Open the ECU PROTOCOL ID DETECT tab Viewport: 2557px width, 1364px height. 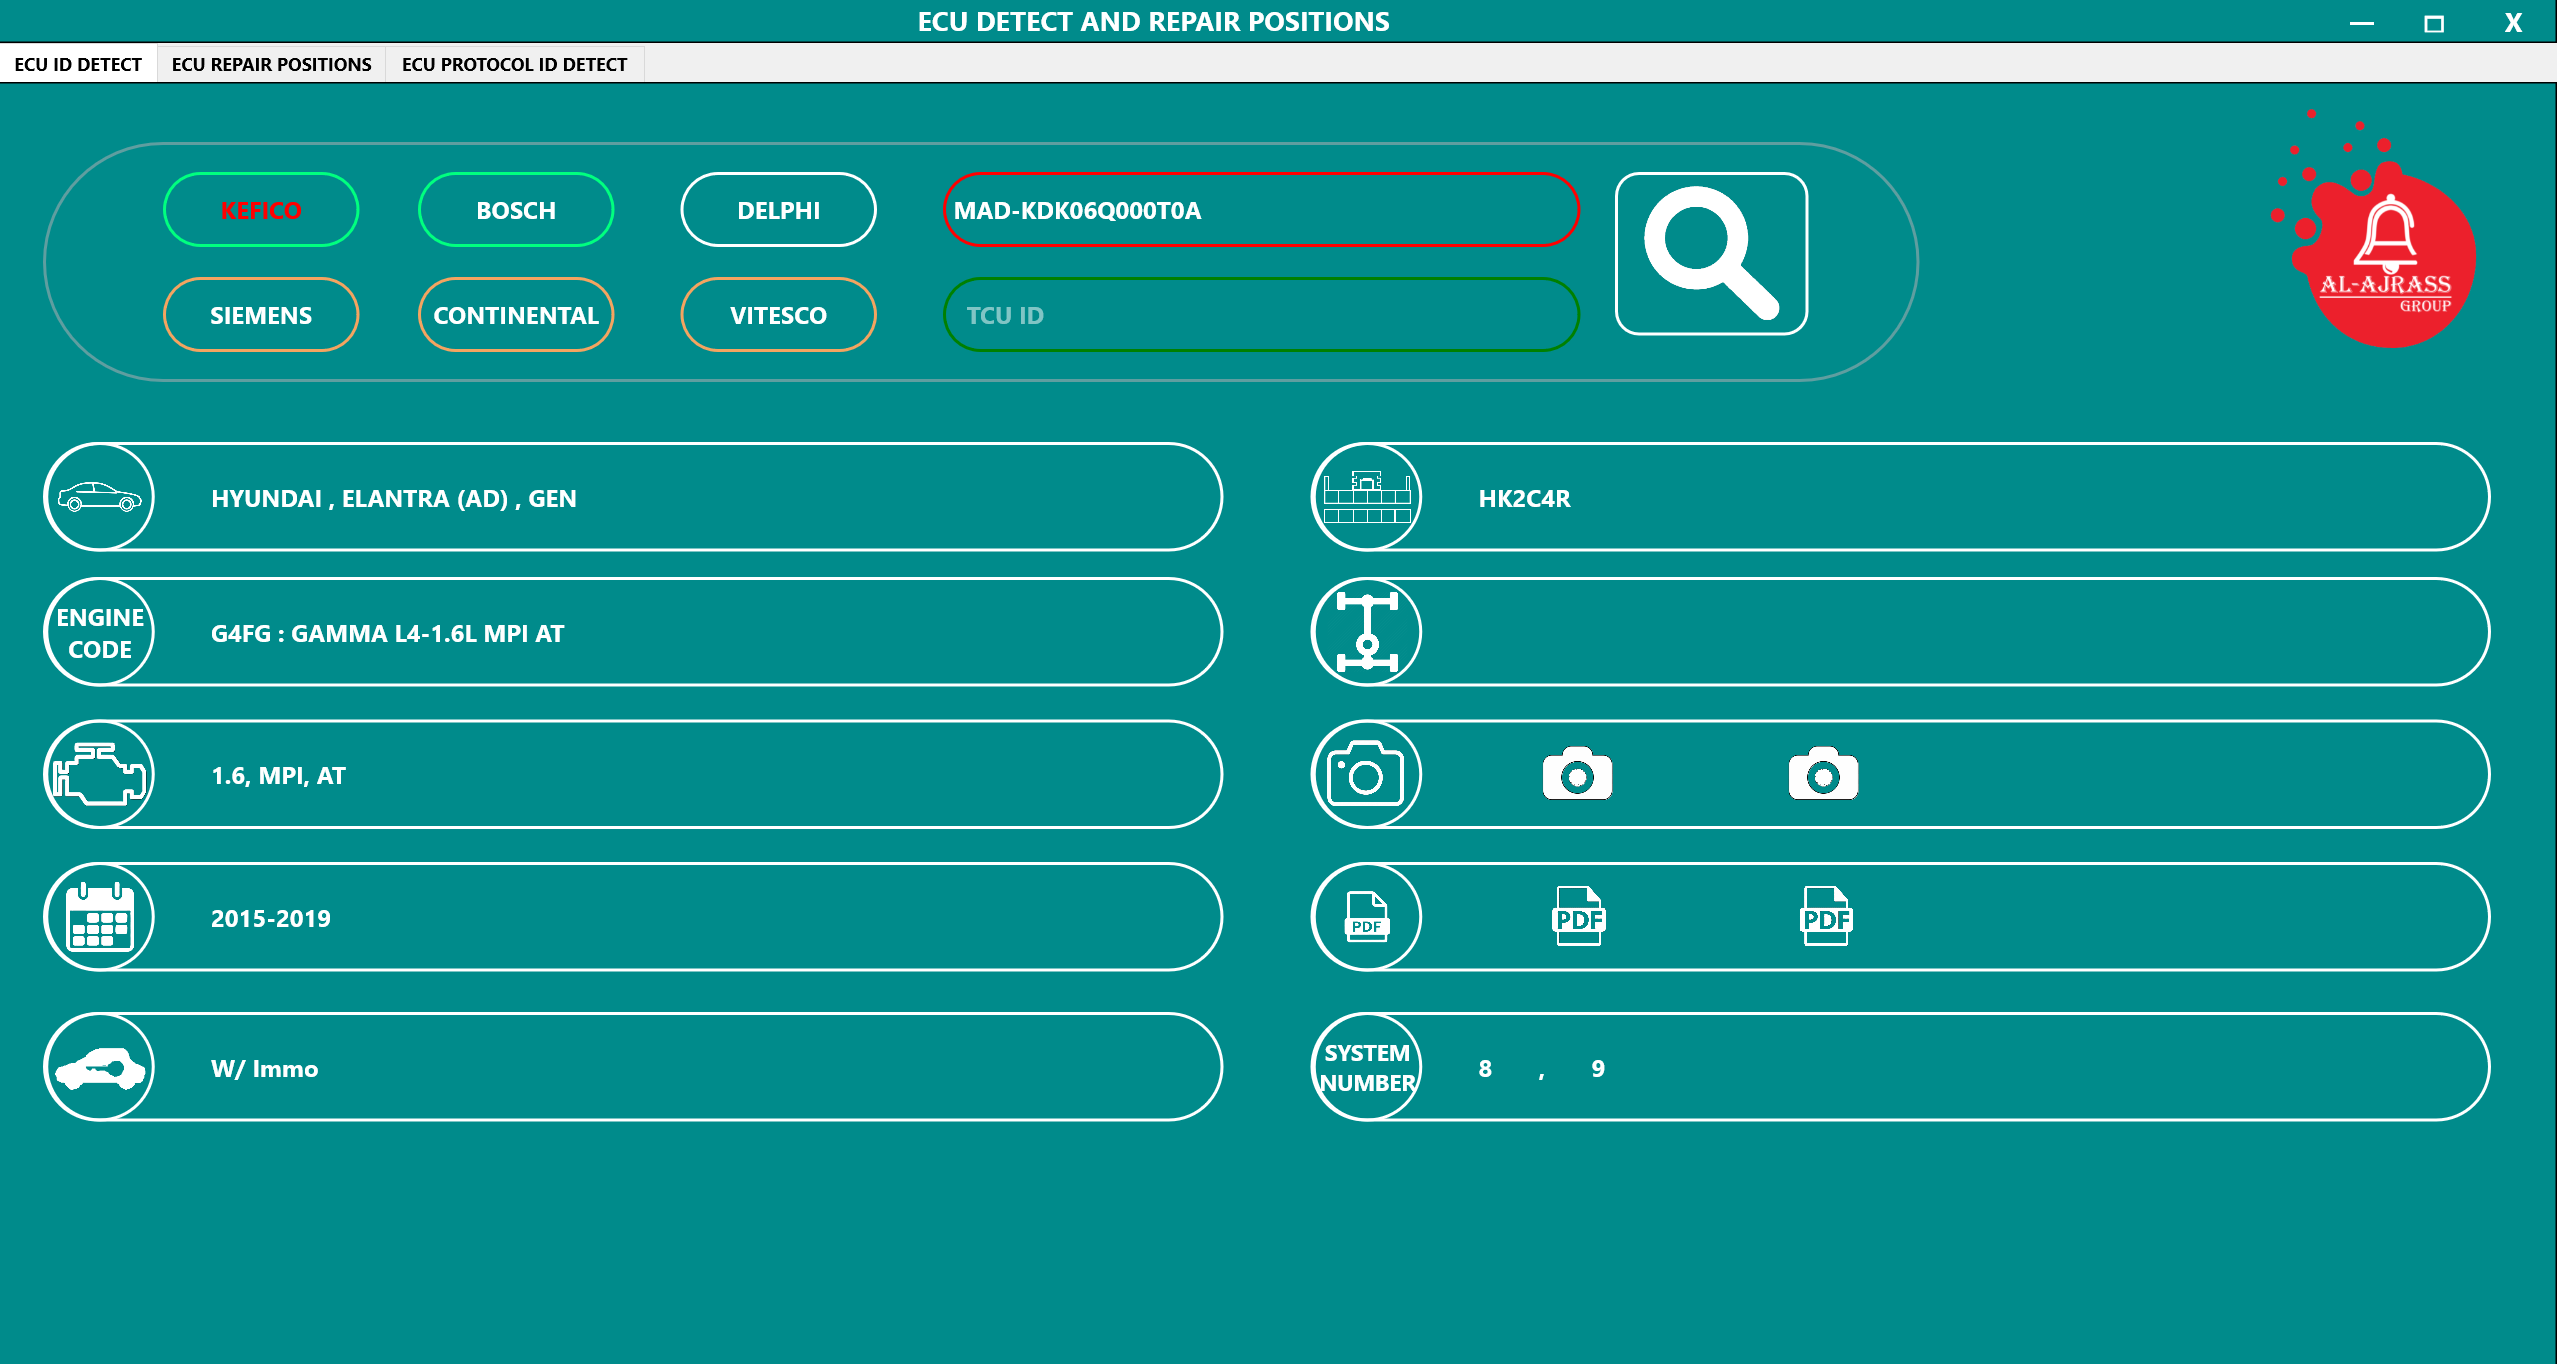[515, 64]
